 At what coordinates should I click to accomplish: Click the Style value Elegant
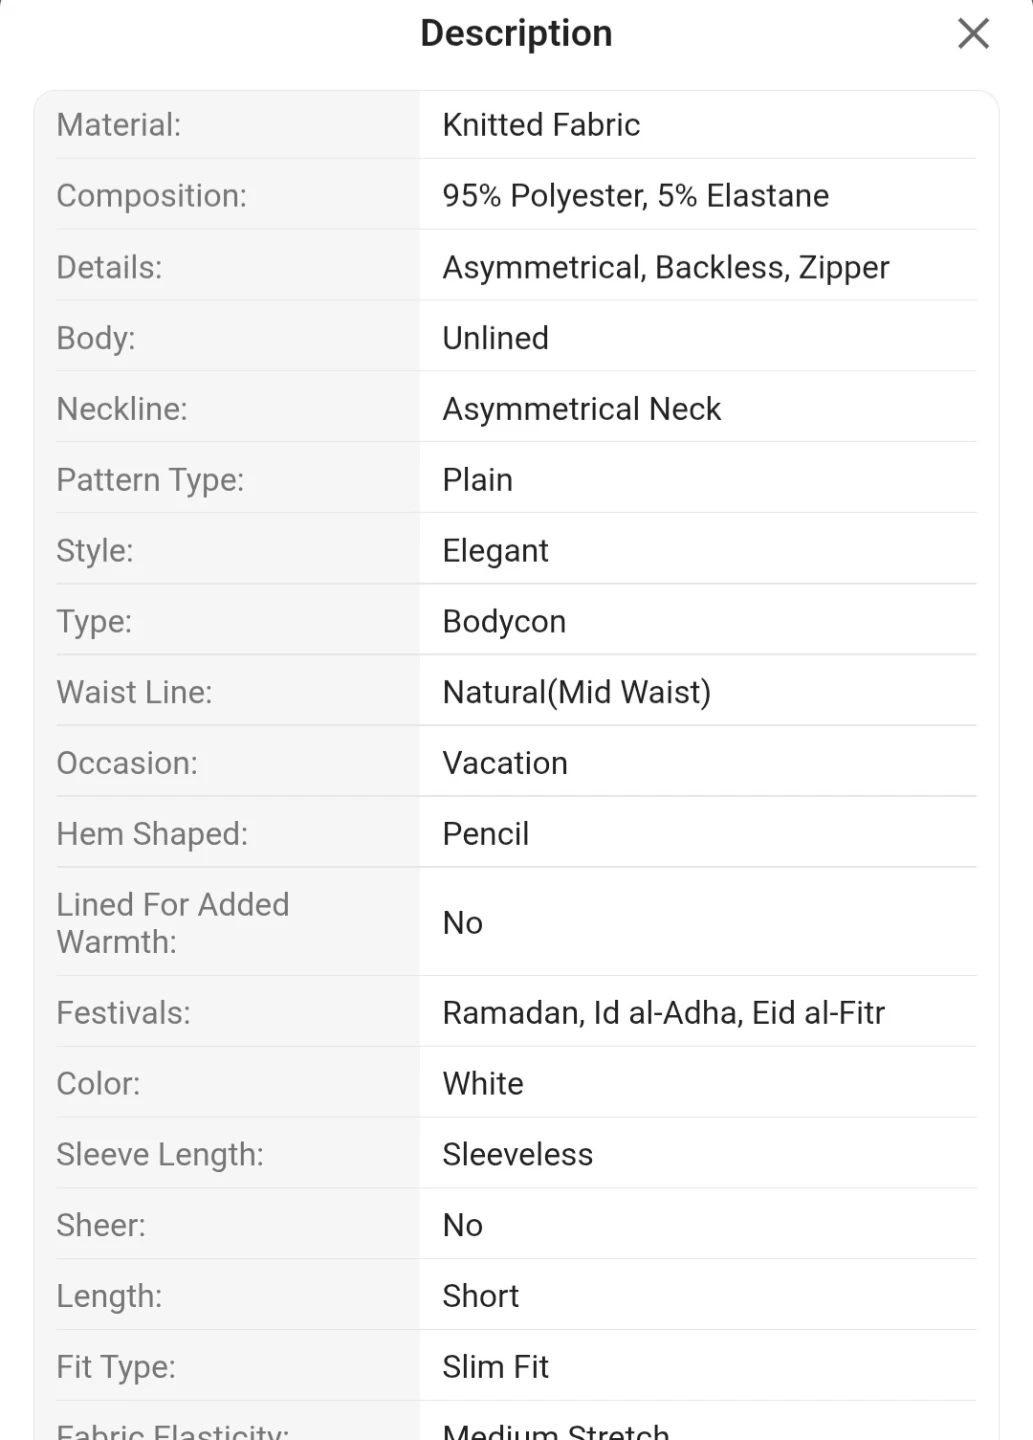(x=496, y=551)
